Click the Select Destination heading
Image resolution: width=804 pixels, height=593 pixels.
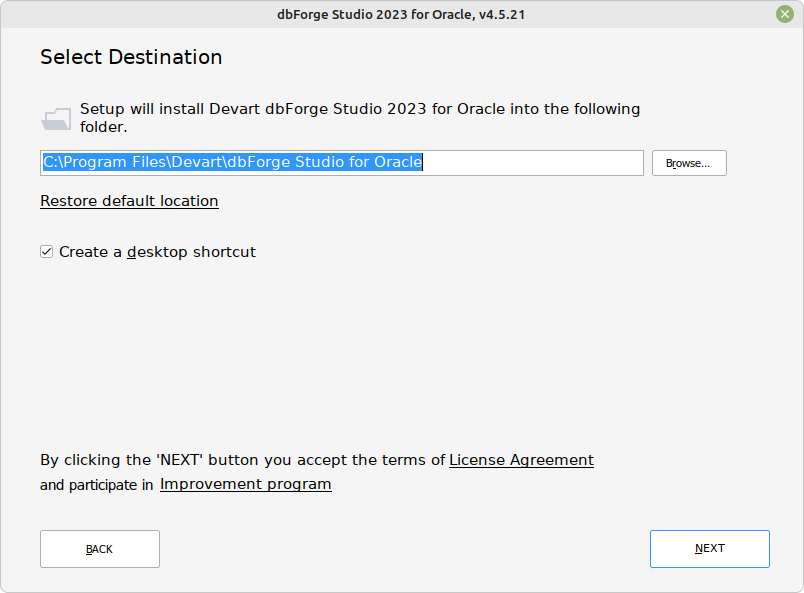(131, 57)
